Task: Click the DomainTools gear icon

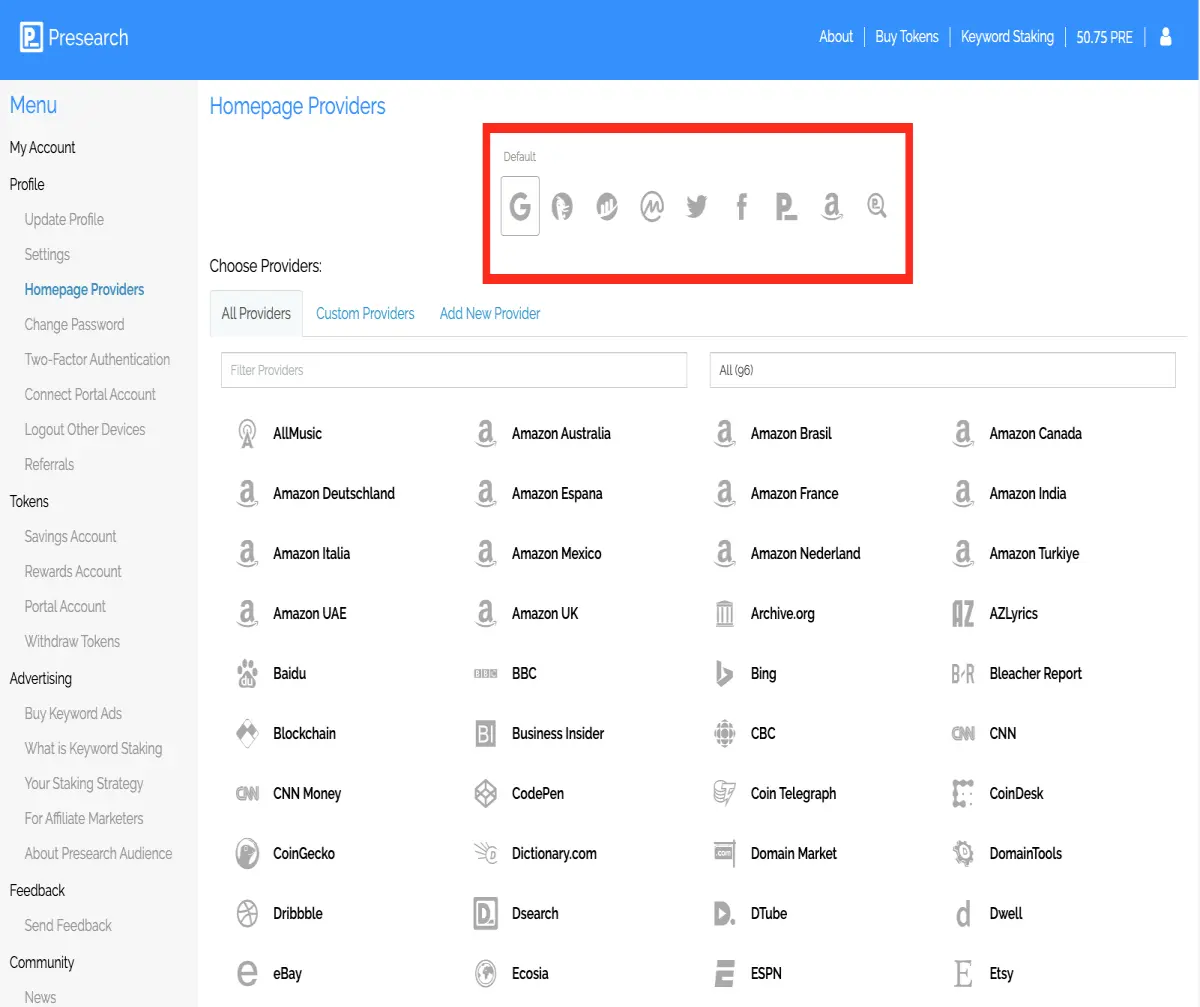Action: tap(963, 854)
